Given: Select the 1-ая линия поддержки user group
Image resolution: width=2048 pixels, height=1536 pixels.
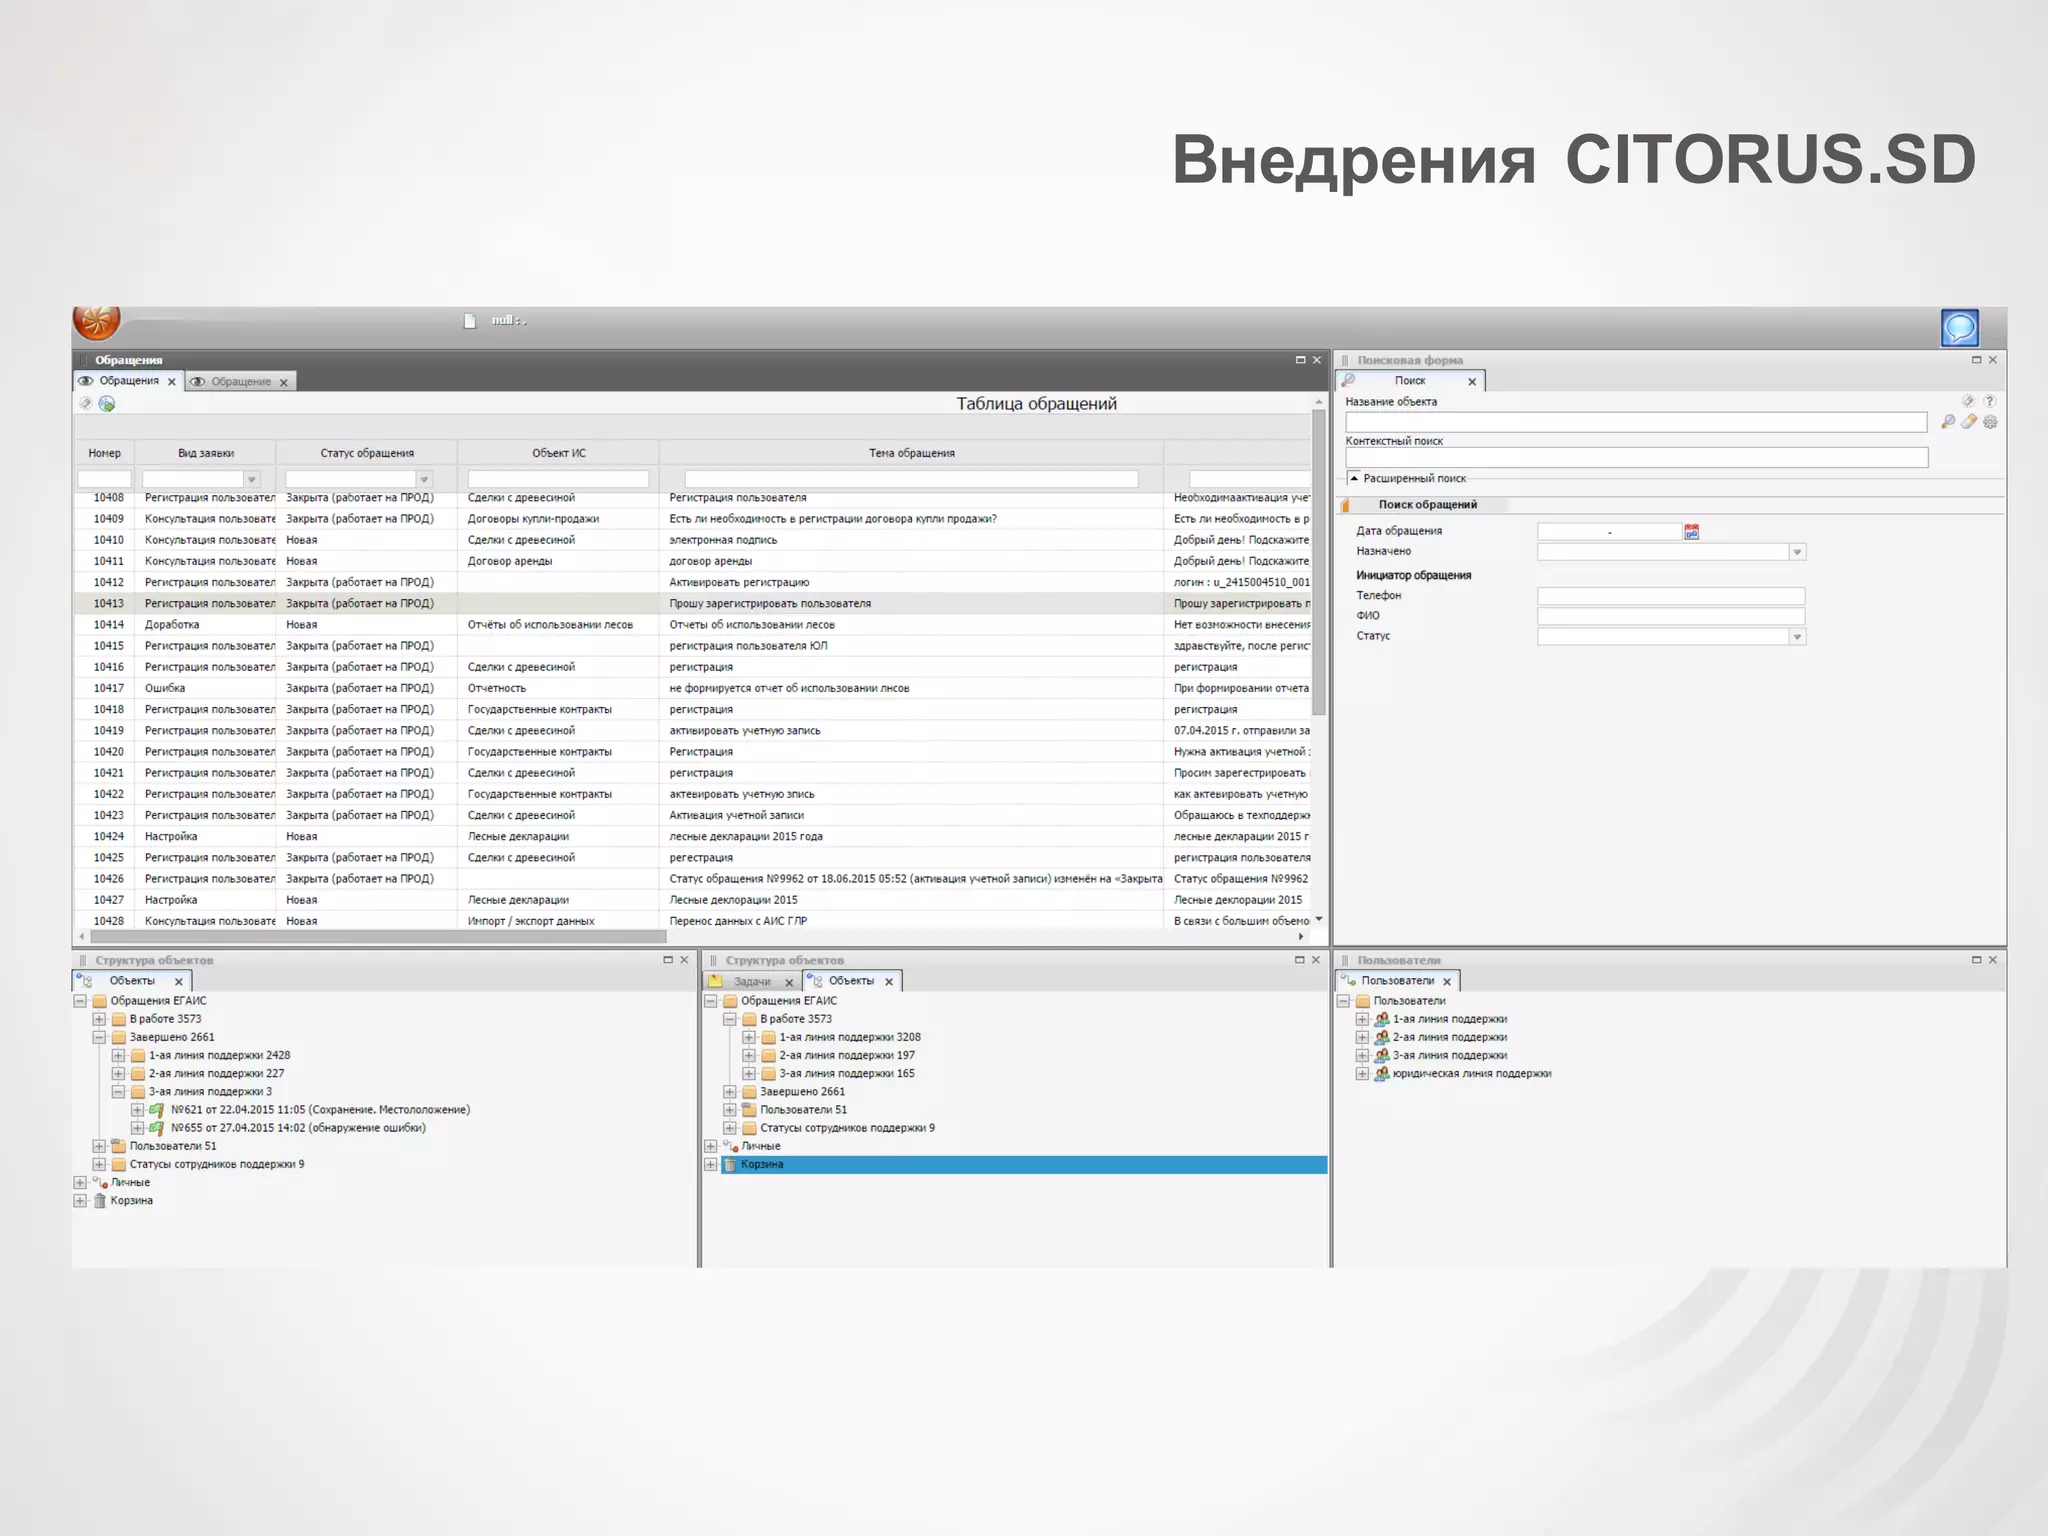Looking at the screenshot, I should (1450, 1020).
